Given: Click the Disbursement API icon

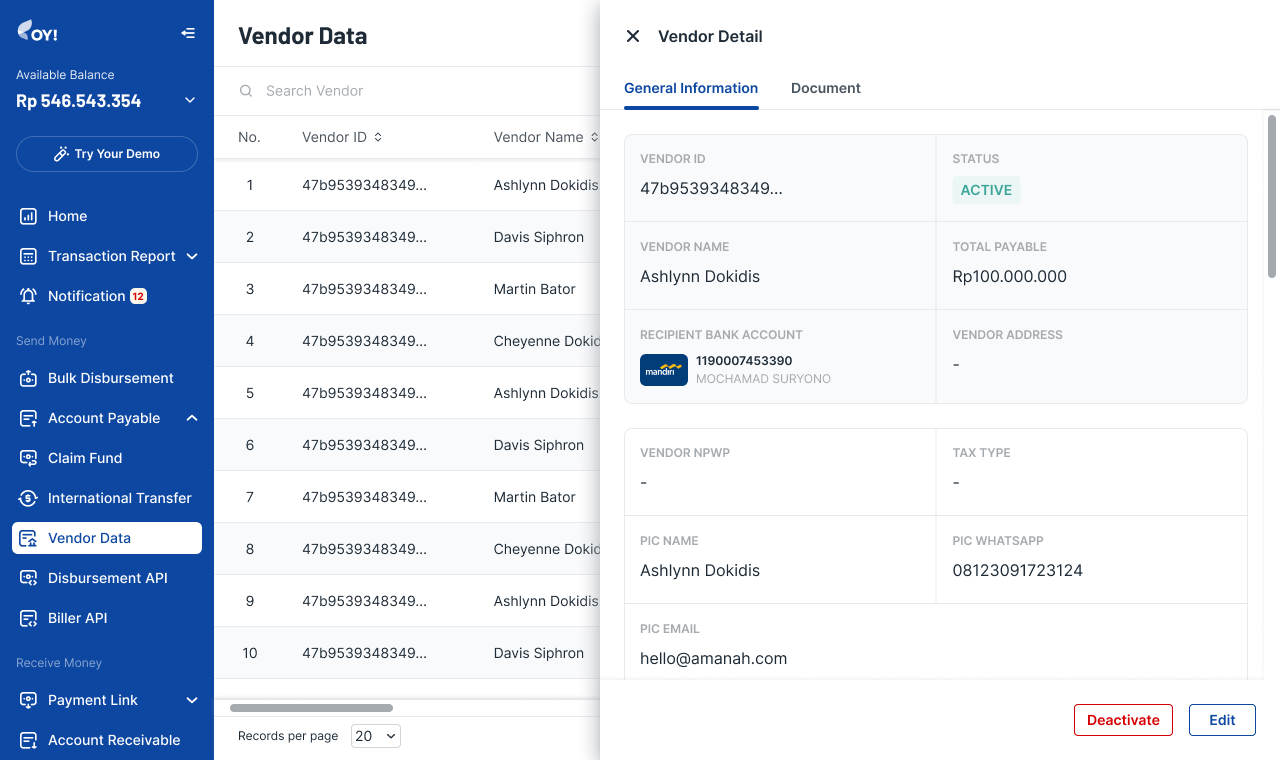Looking at the screenshot, I should pos(29,578).
